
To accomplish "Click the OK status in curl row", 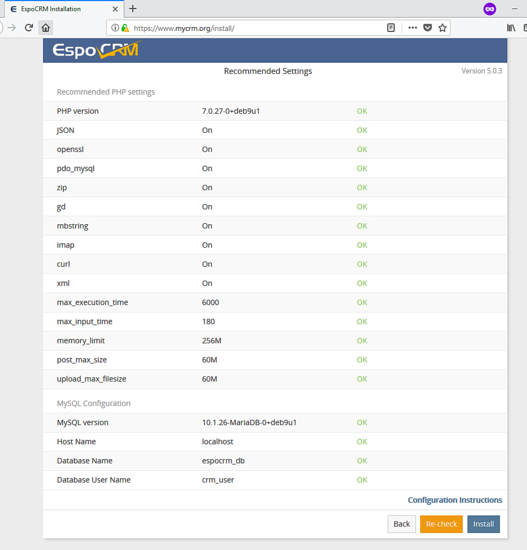I will pos(362,264).
